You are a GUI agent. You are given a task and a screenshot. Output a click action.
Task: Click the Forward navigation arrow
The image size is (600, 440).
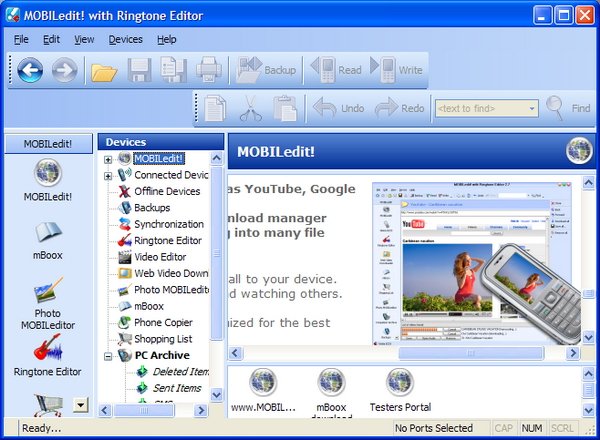(x=64, y=70)
